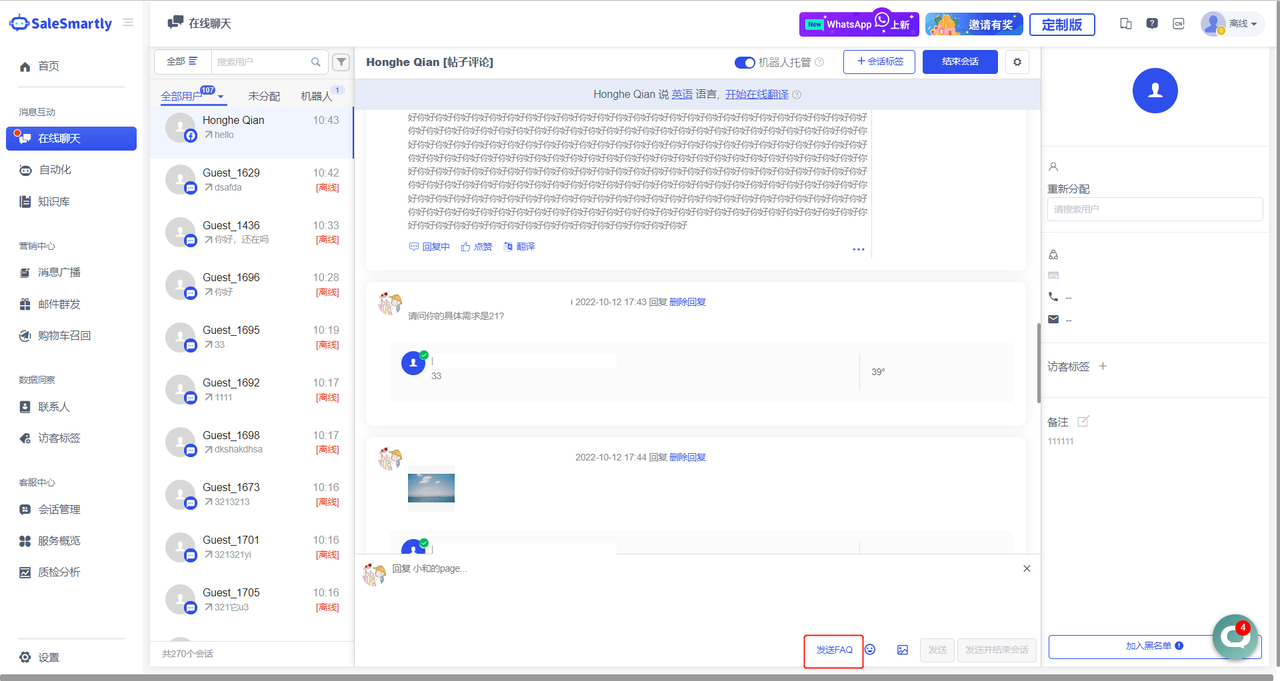Viewport: 1280px width, 681px height.
Task: Click the filter funnel icon beside search
Action: coord(341,62)
